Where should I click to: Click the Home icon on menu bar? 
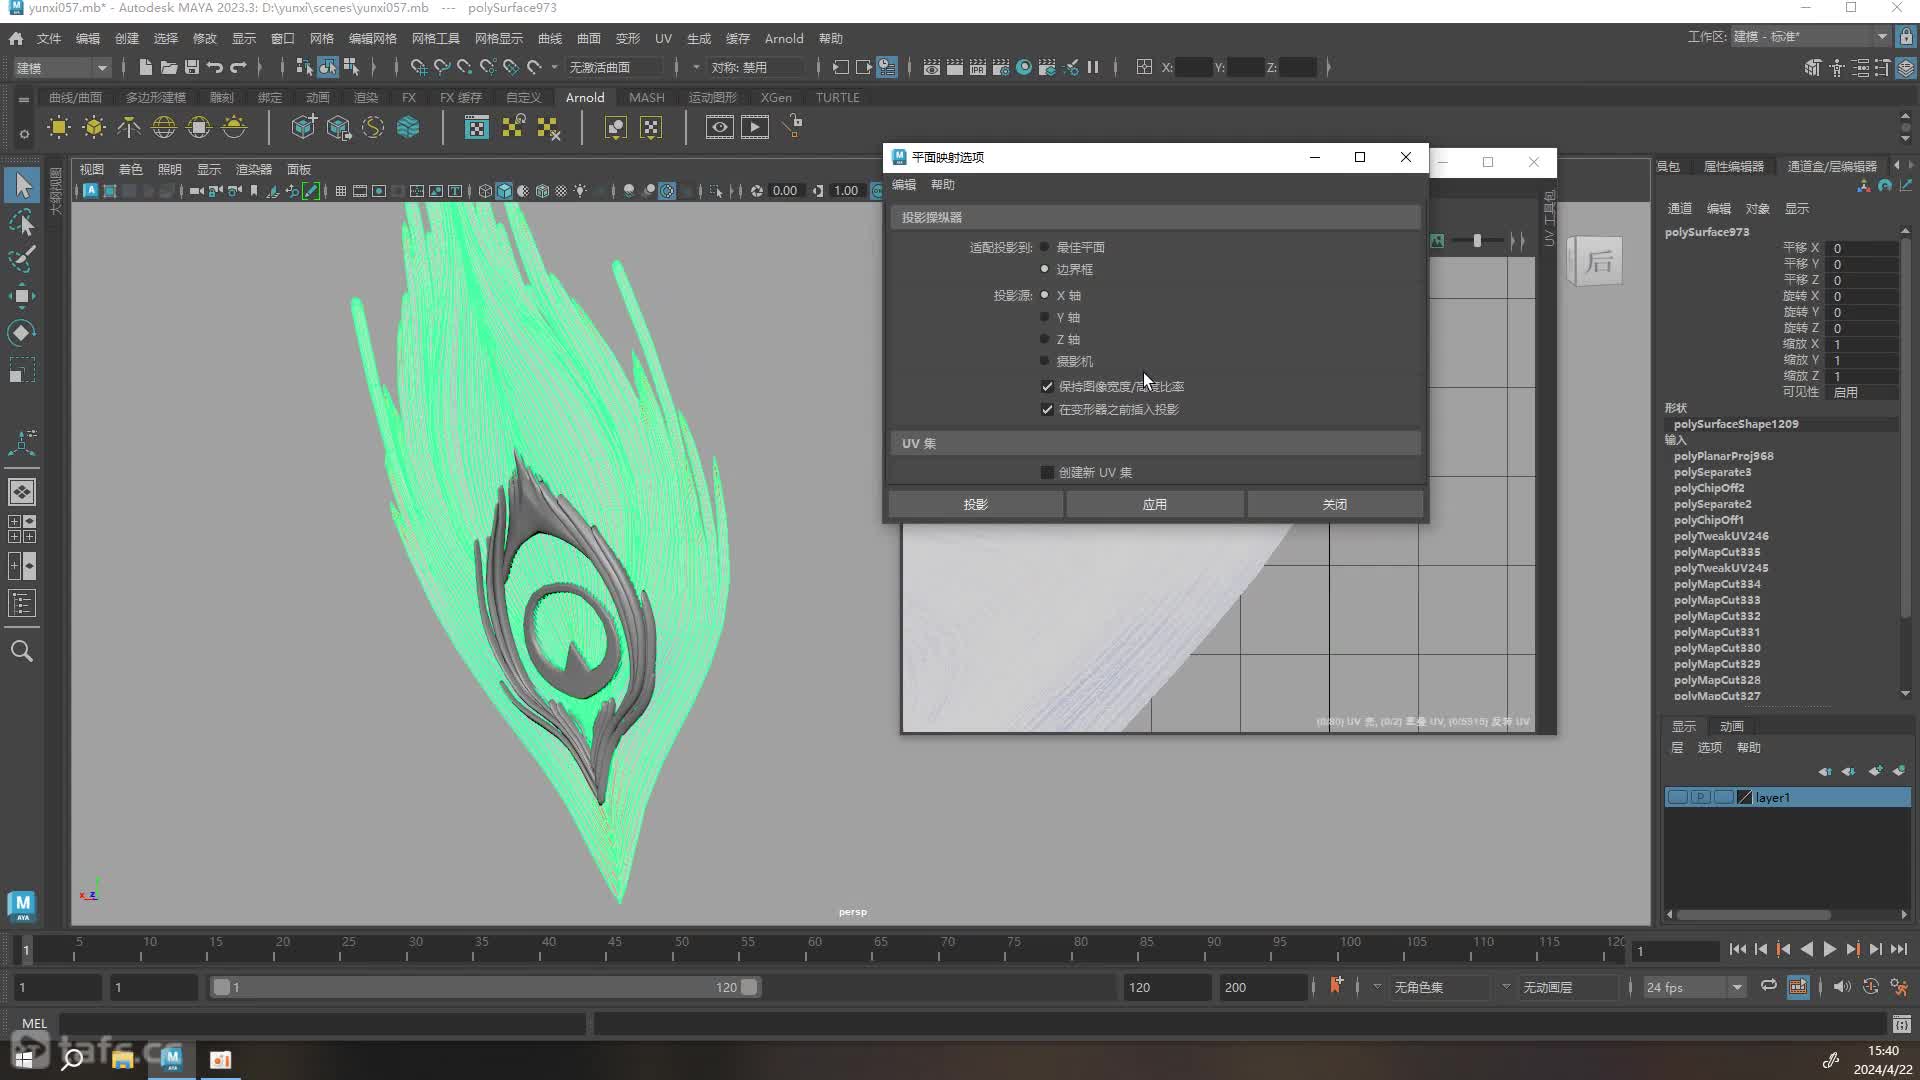(x=16, y=38)
